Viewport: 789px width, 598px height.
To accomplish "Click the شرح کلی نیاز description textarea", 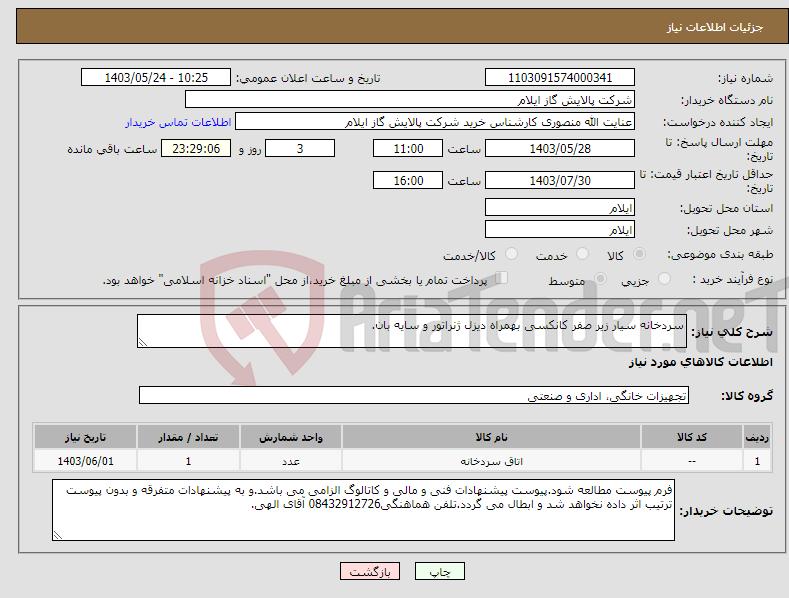I will tap(412, 331).
